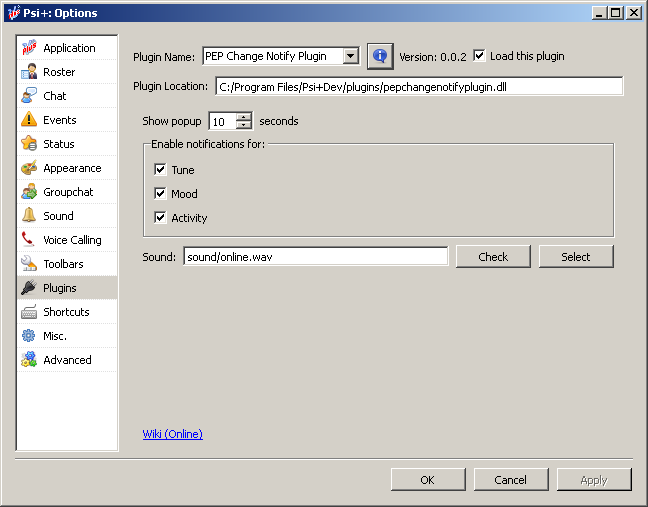Decrease Show popup seconds with down arrow
This screenshot has height=507, width=648.
pyautogui.click(x=244, y=126)
